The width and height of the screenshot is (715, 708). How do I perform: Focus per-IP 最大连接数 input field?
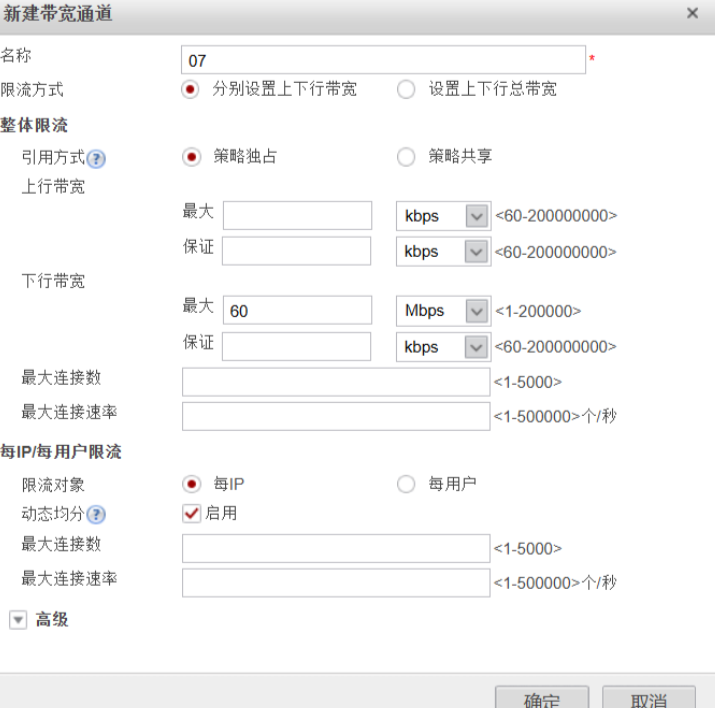(336, 548)
